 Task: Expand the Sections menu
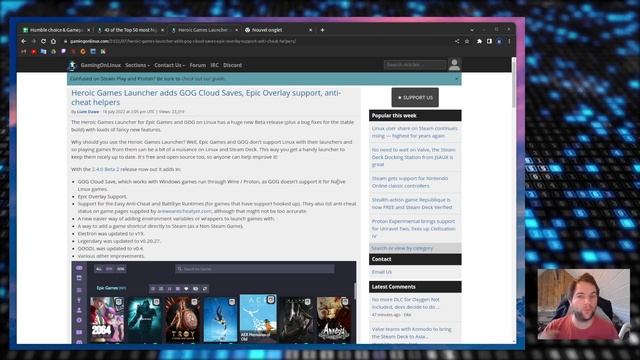137,65
